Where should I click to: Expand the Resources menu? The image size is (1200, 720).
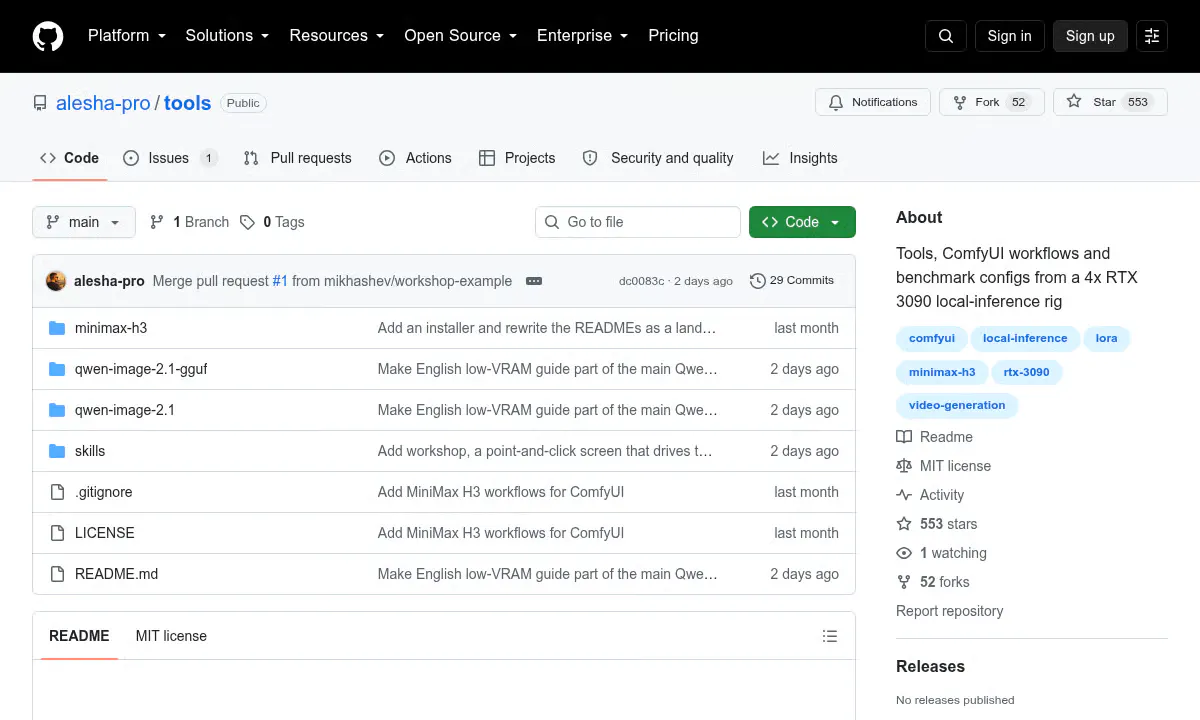click(337, 36)
